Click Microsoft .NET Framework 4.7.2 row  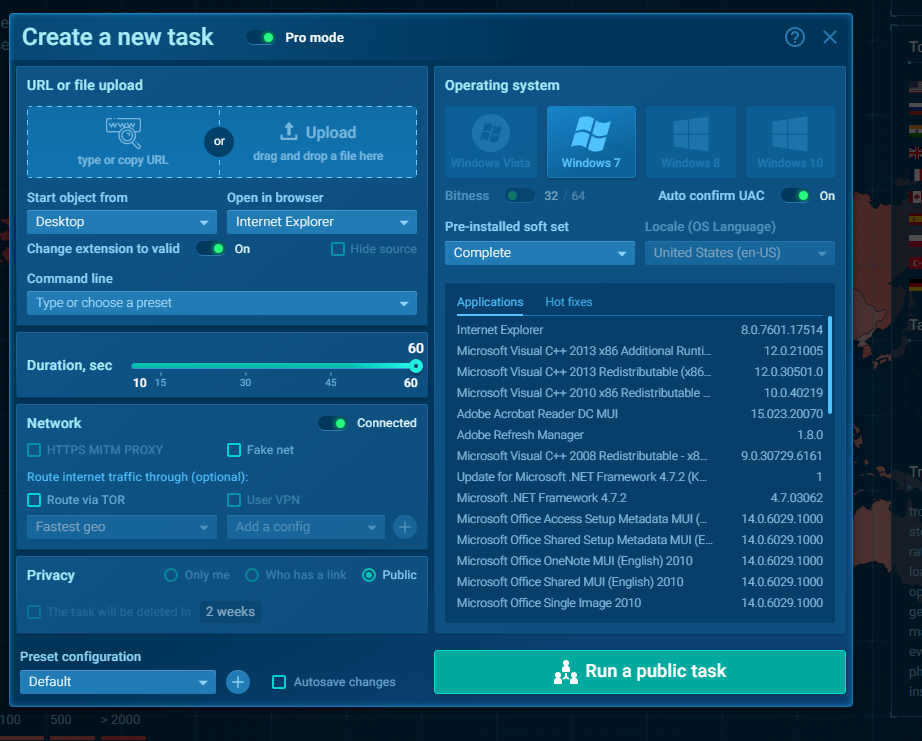point(640,498)
